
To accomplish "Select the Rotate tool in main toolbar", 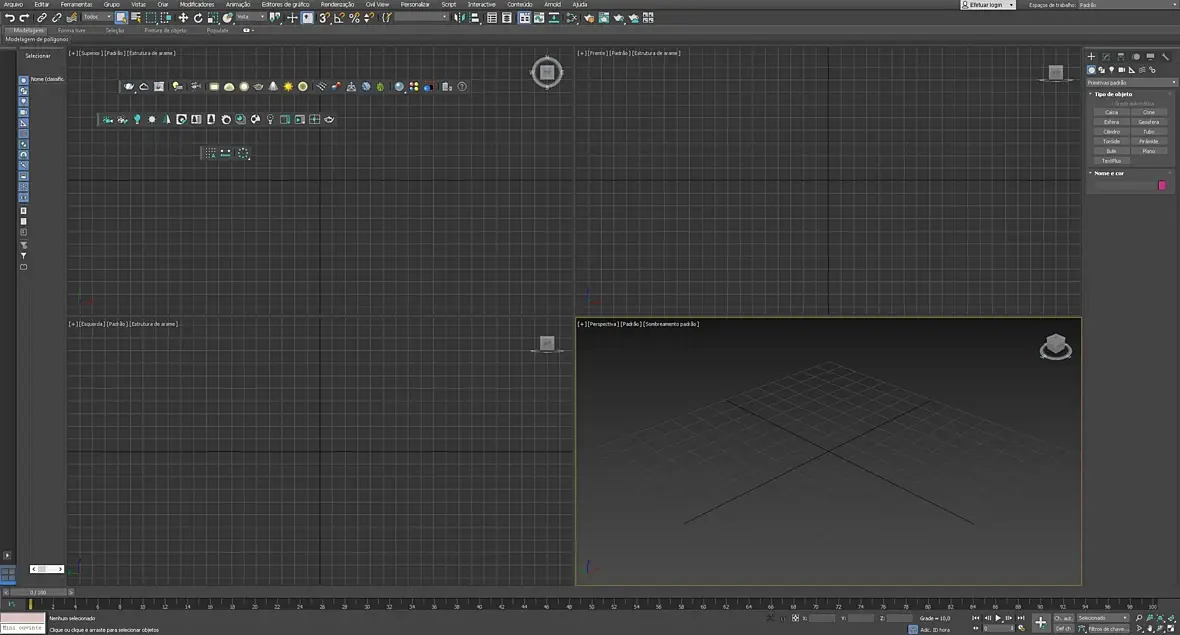I will (197, 18).
